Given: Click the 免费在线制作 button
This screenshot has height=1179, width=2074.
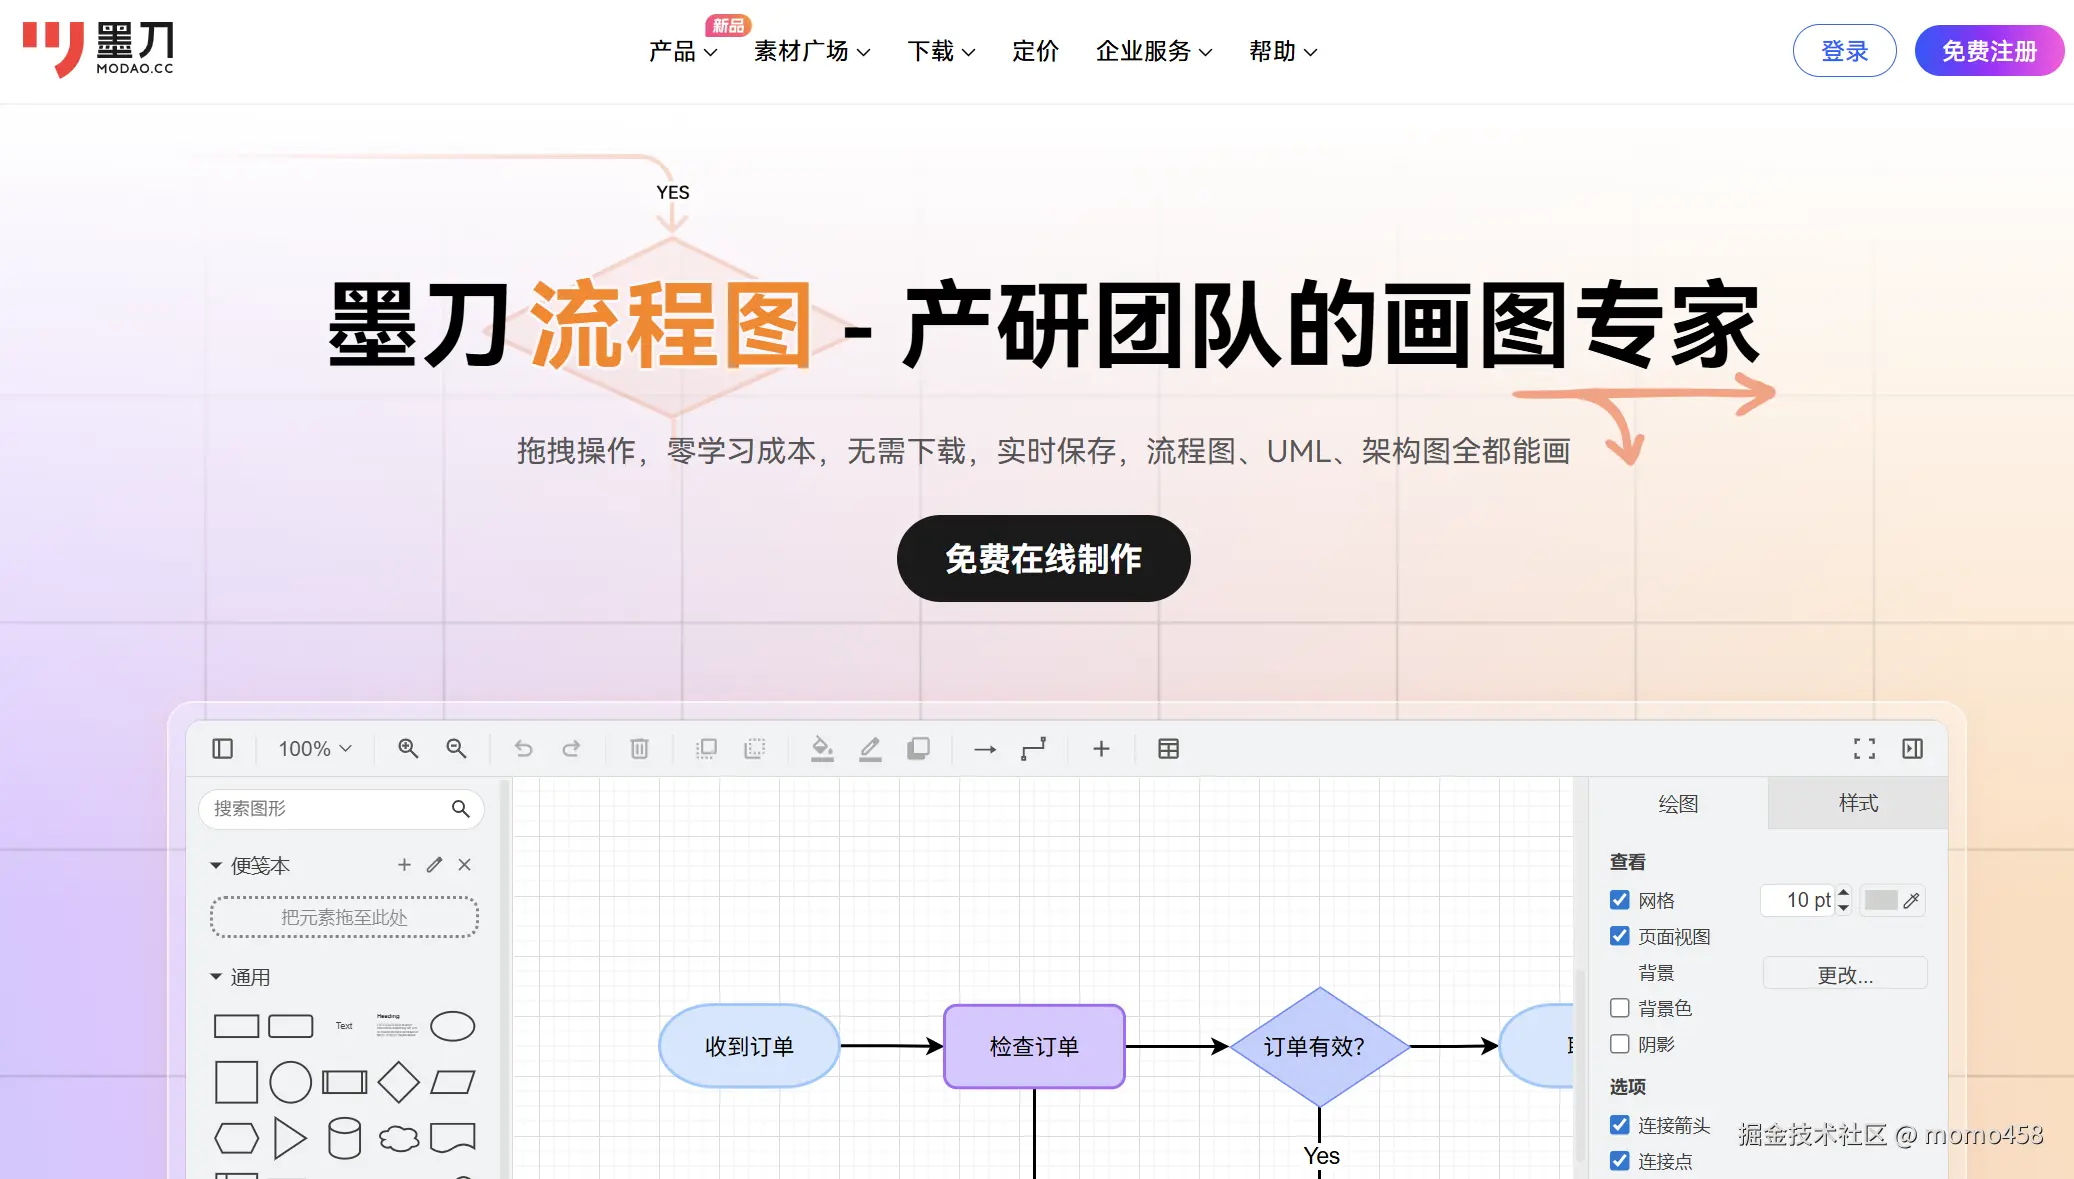Looking at the screenshot, I should tap(1043, 558).
